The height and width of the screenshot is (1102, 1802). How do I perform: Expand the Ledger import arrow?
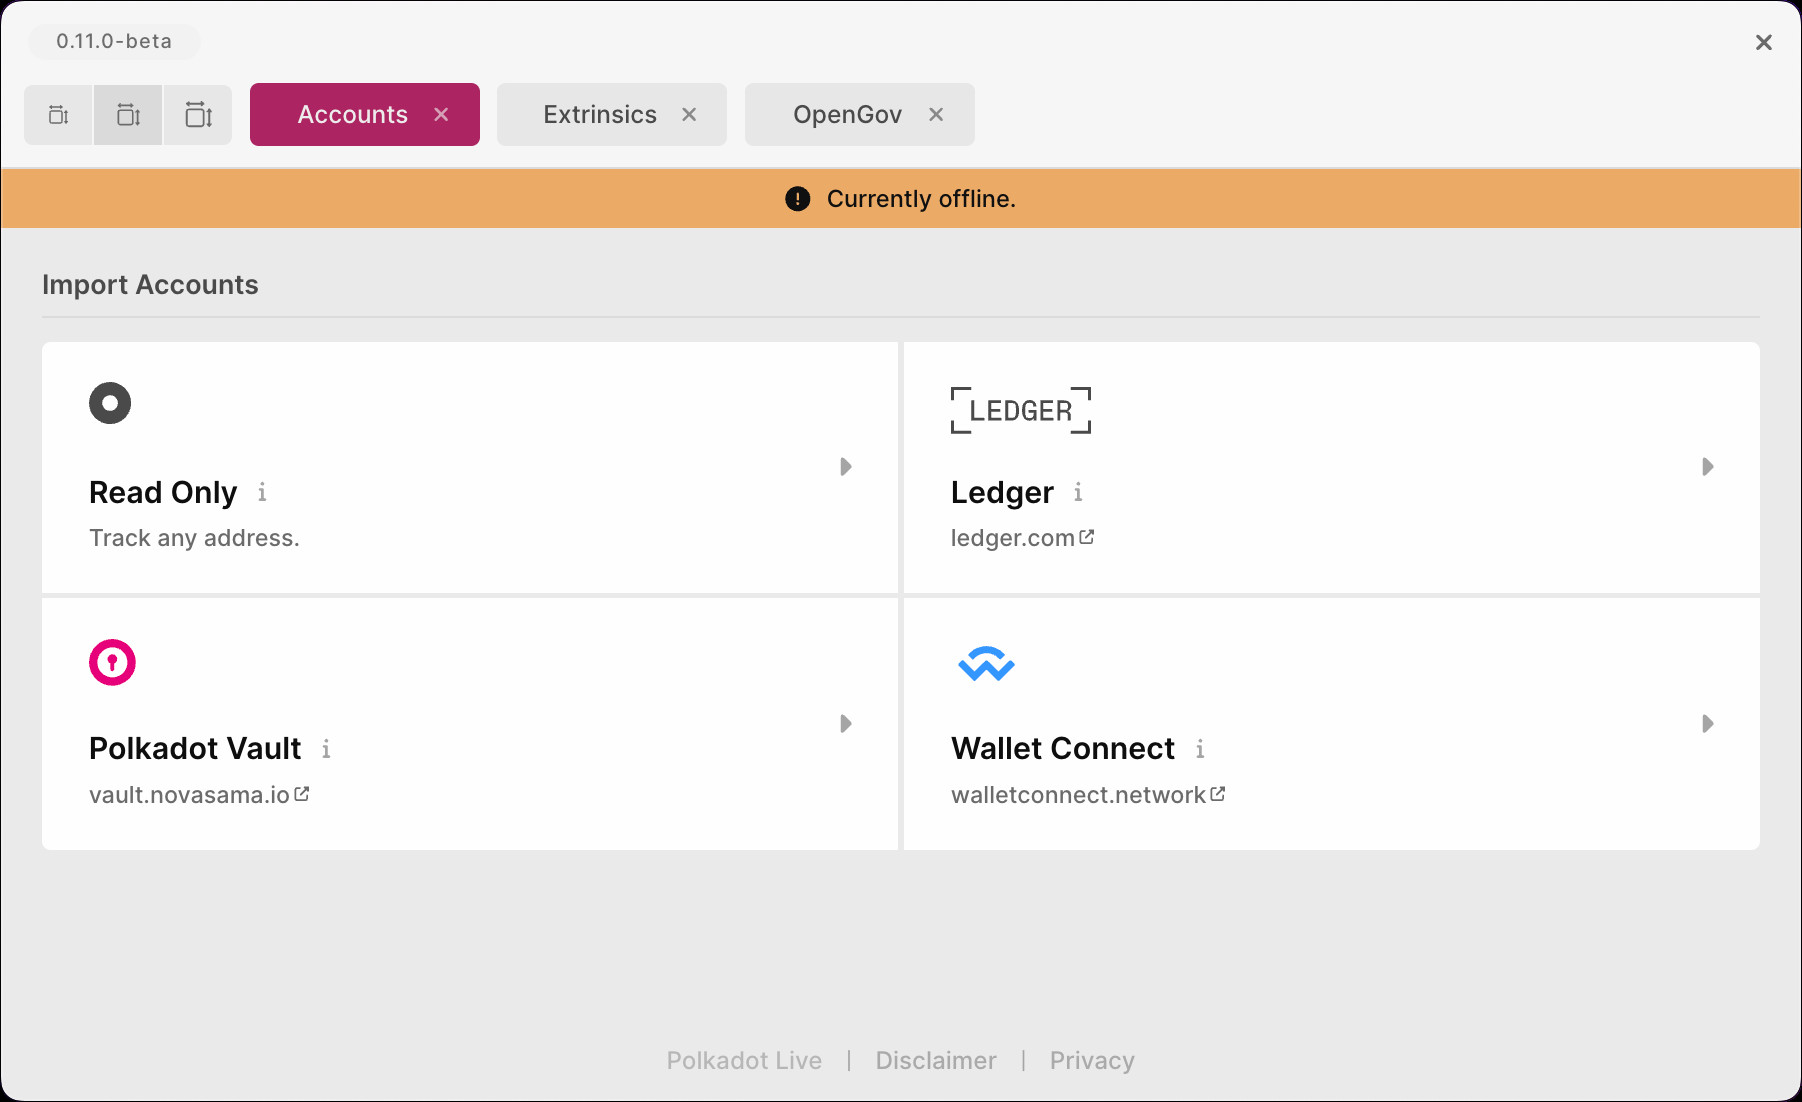point(1708,467)
